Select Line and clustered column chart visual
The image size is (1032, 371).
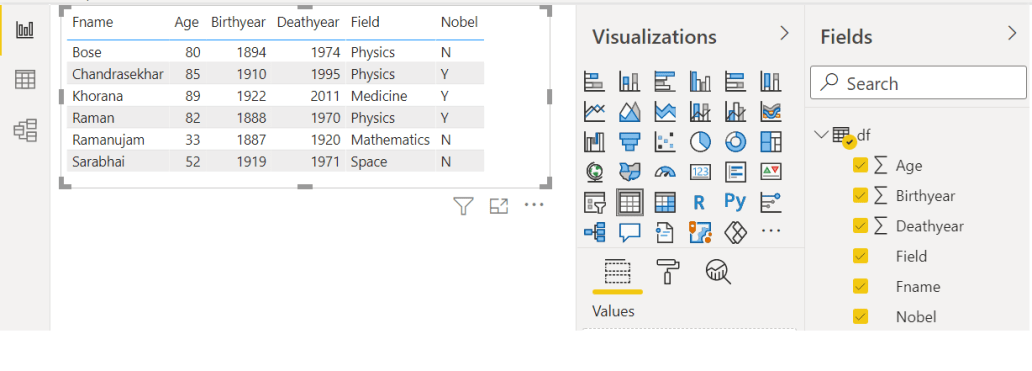click(x=735, y=112)
